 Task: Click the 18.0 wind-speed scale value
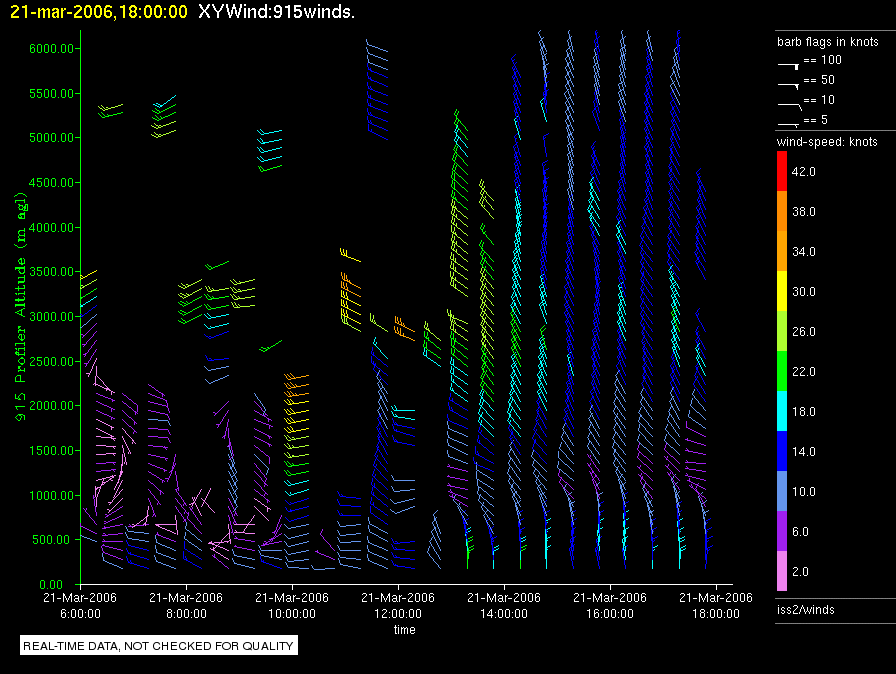tap(803, 411)
